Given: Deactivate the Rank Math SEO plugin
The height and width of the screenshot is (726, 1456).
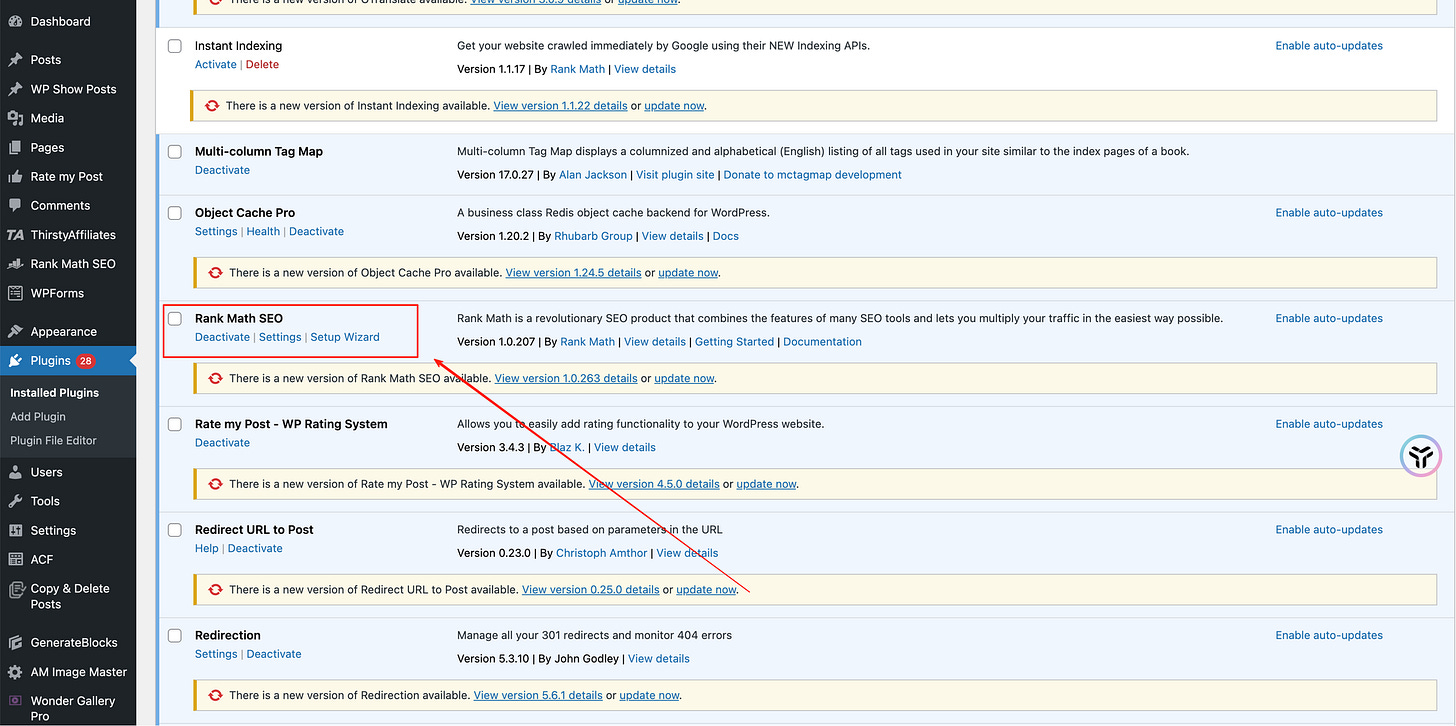Looking at the screenshot, I should (222, 337).
